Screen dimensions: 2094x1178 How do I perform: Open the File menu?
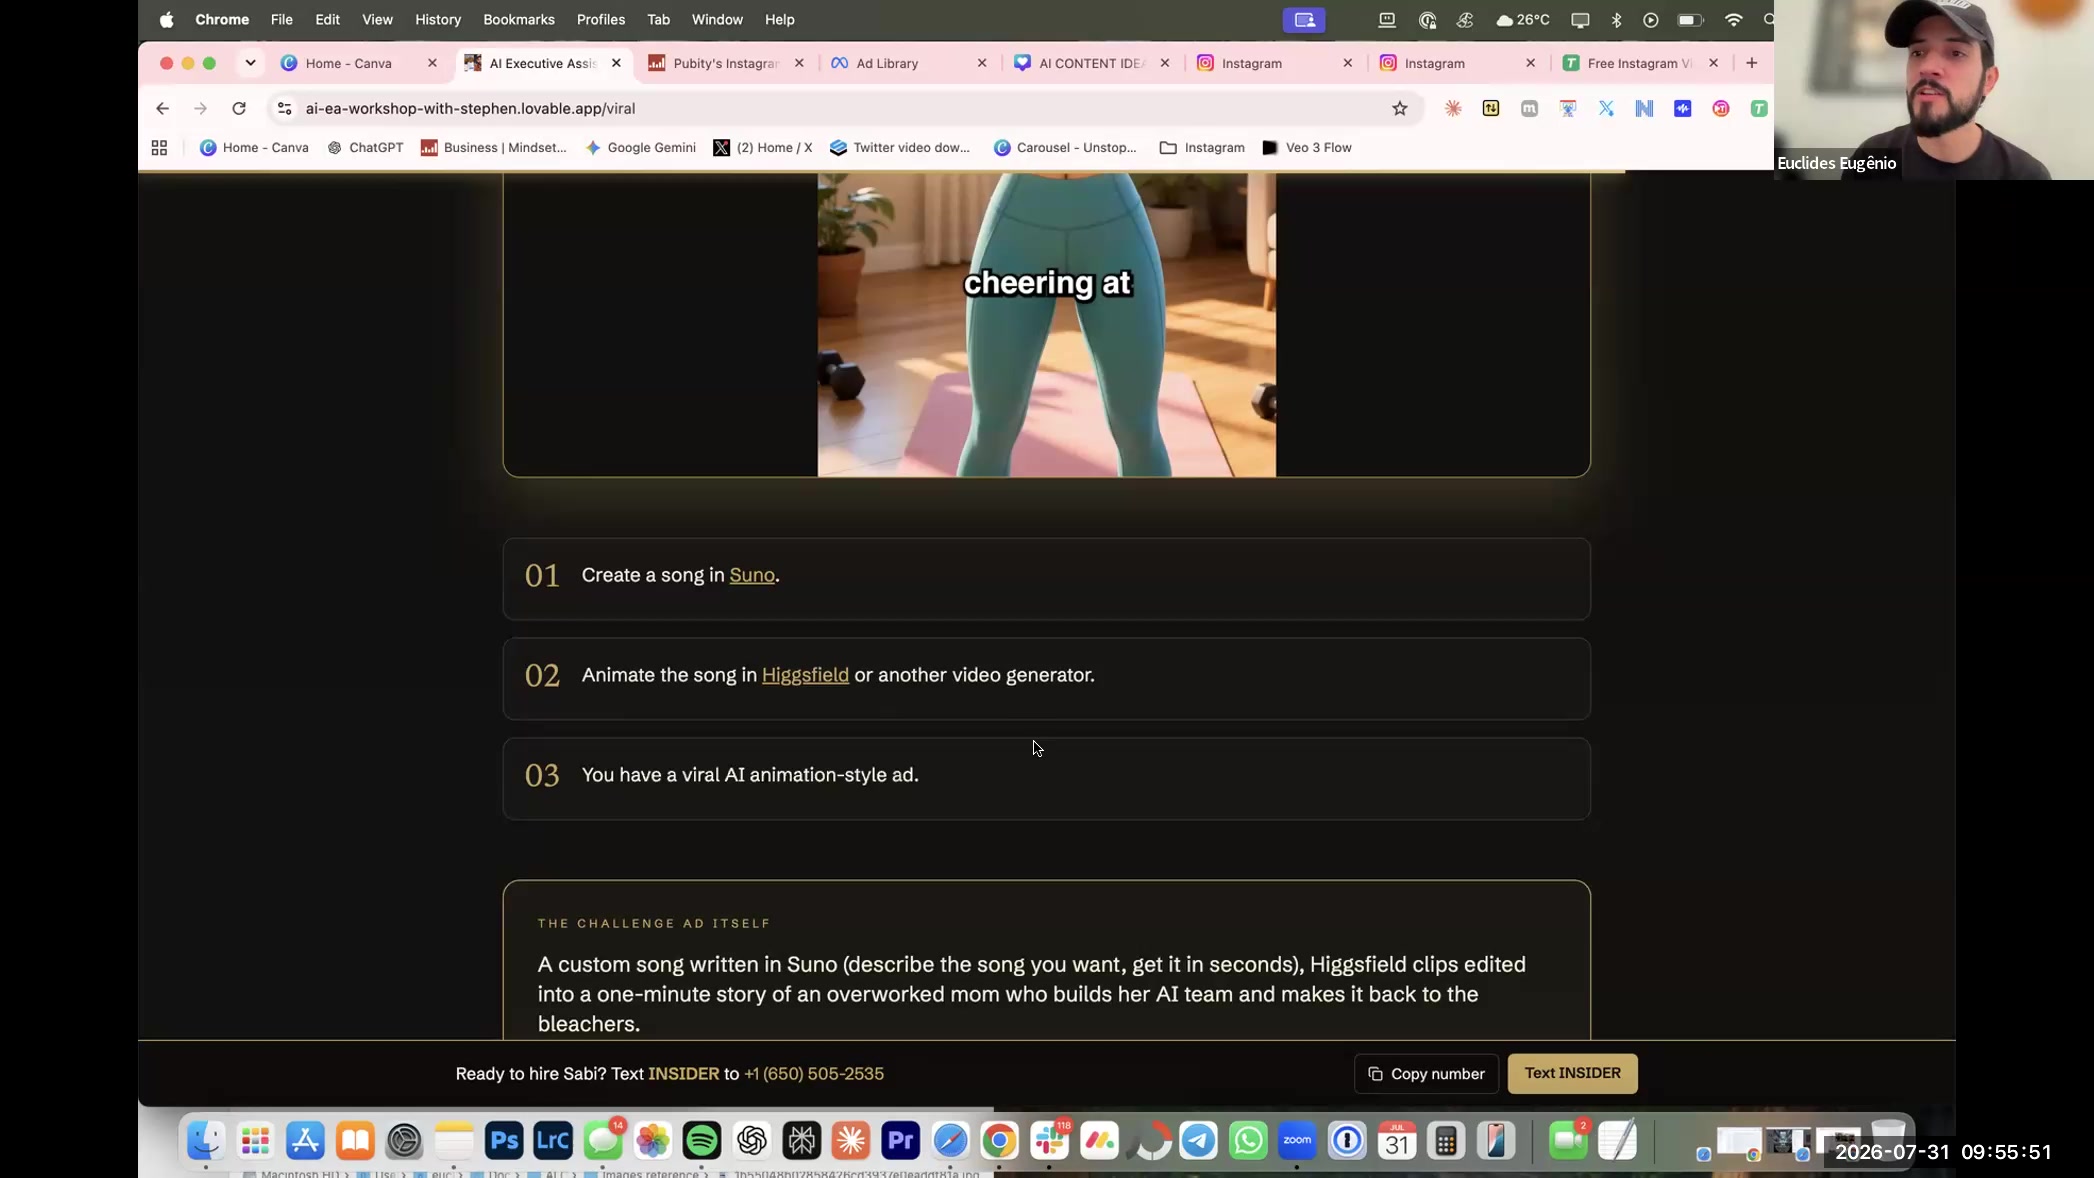[x=282, y=20]
